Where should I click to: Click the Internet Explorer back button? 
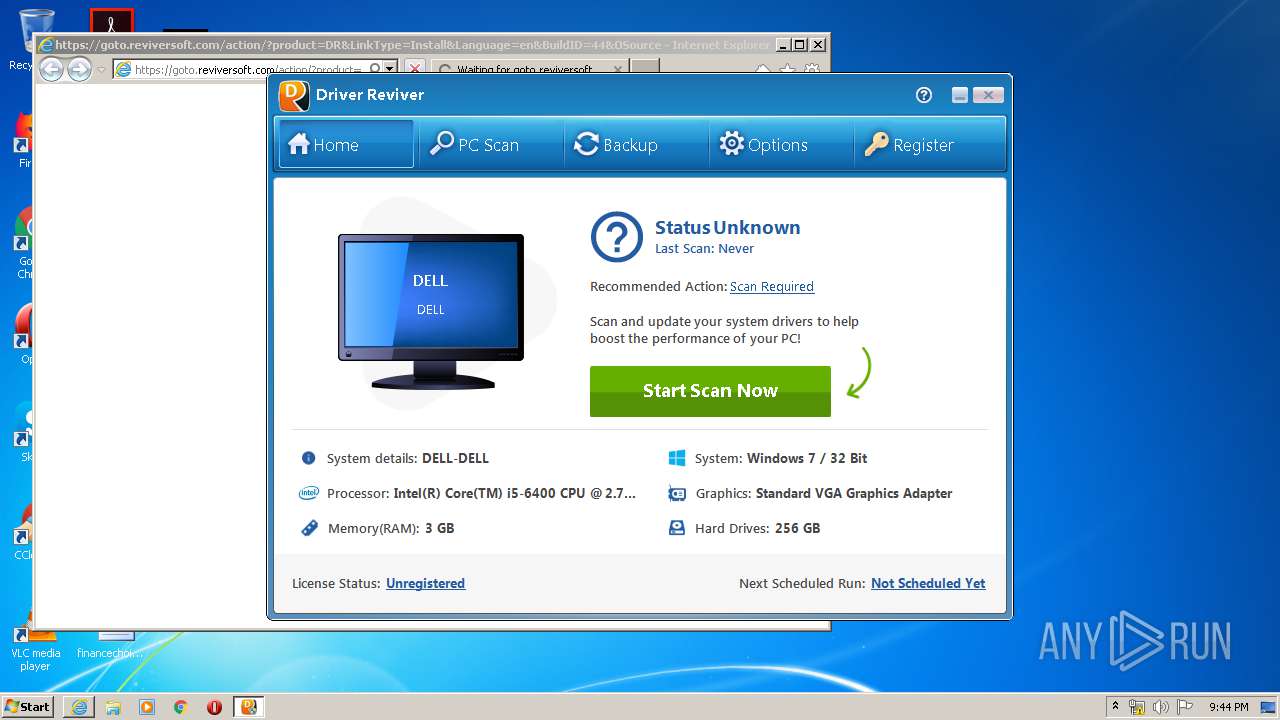(x=51, y=69)
